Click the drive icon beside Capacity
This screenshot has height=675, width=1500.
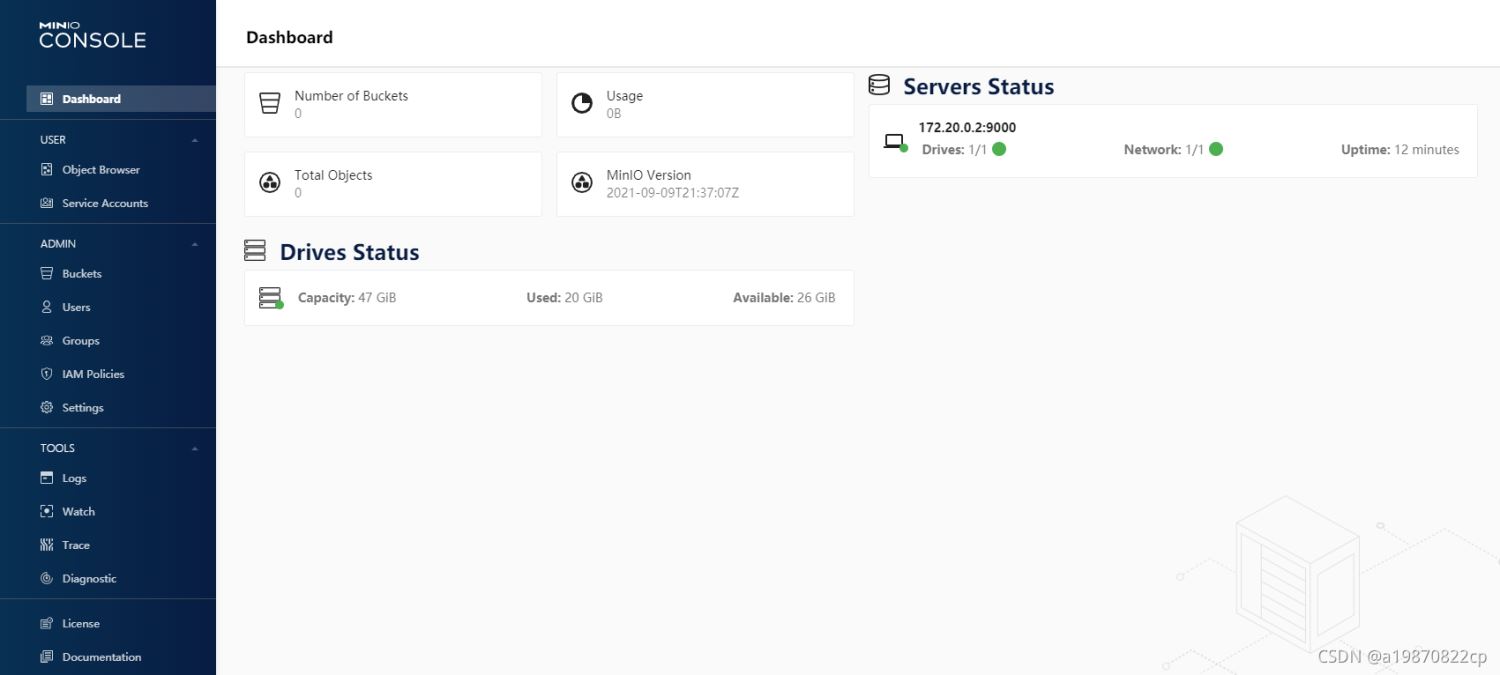coord(270,297)
